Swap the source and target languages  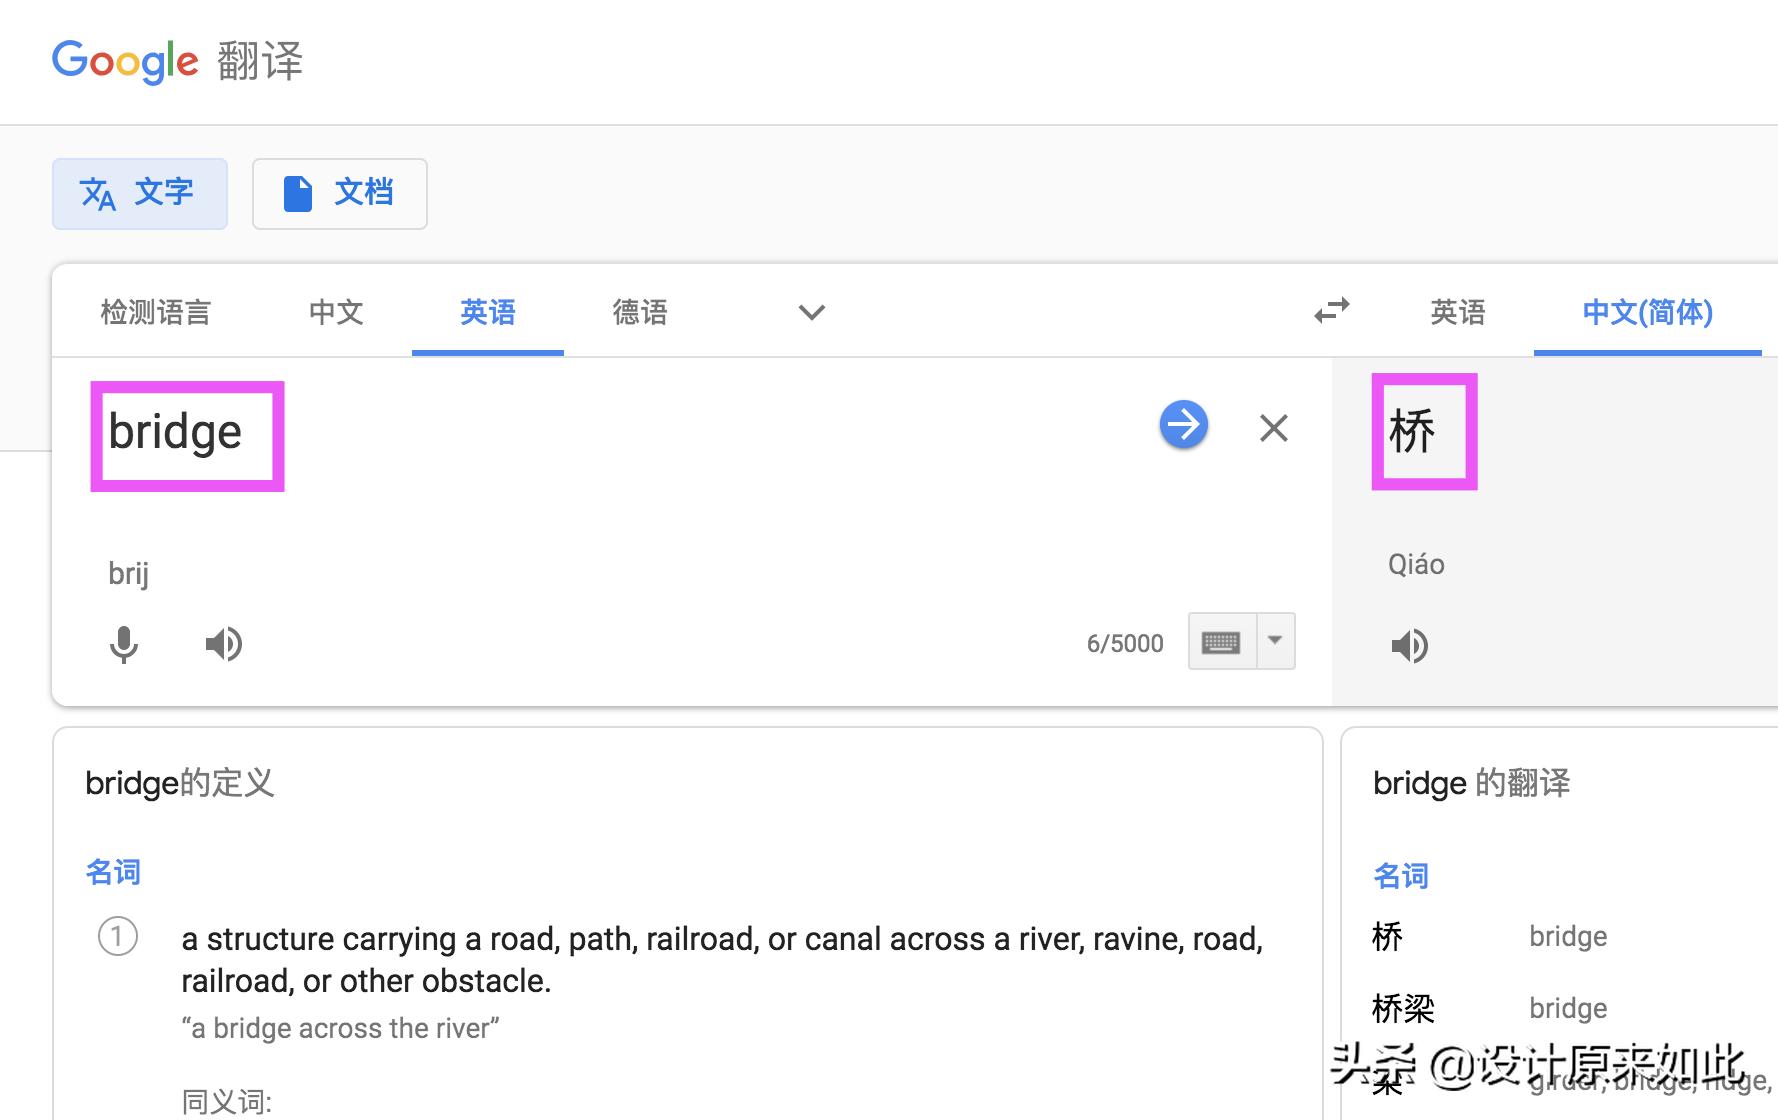point(1330,312)
